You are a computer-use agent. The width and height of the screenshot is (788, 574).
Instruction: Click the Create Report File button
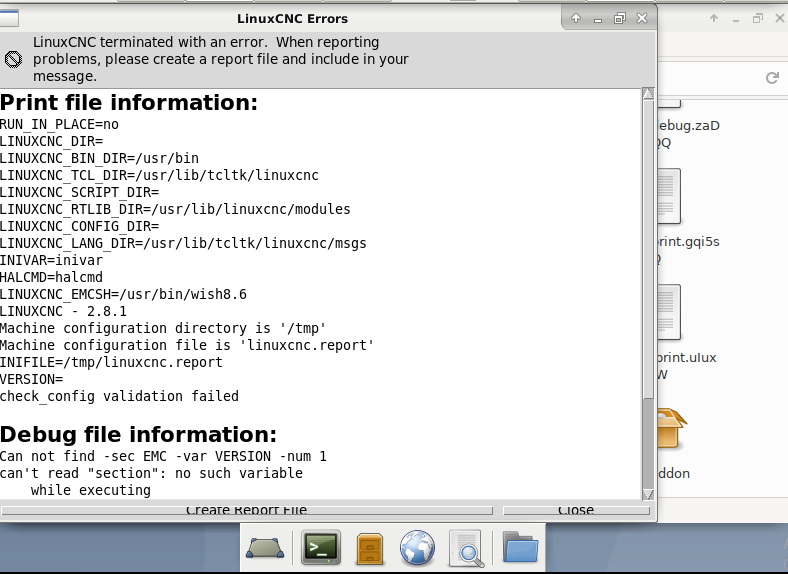coord(247,510)
